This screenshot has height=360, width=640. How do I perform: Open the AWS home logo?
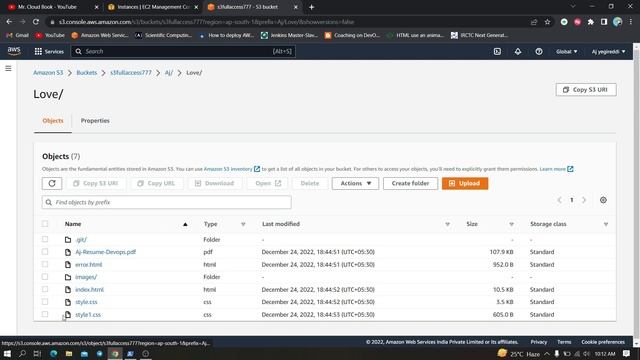coord(14,51)
